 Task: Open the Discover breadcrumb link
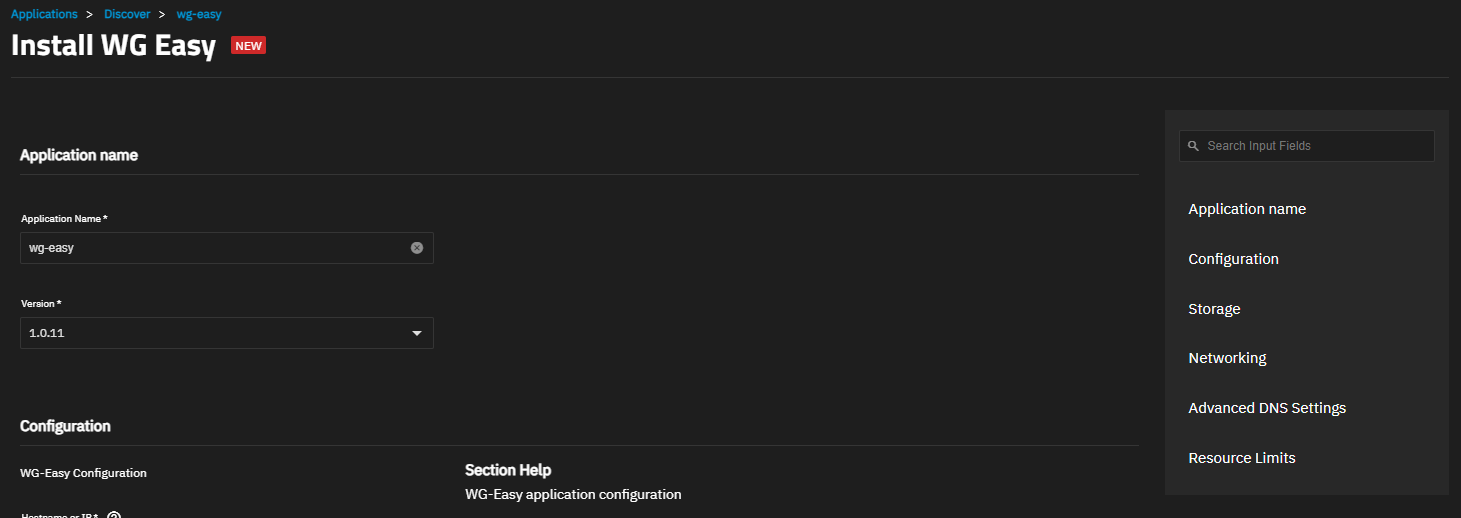pos(127,14)
